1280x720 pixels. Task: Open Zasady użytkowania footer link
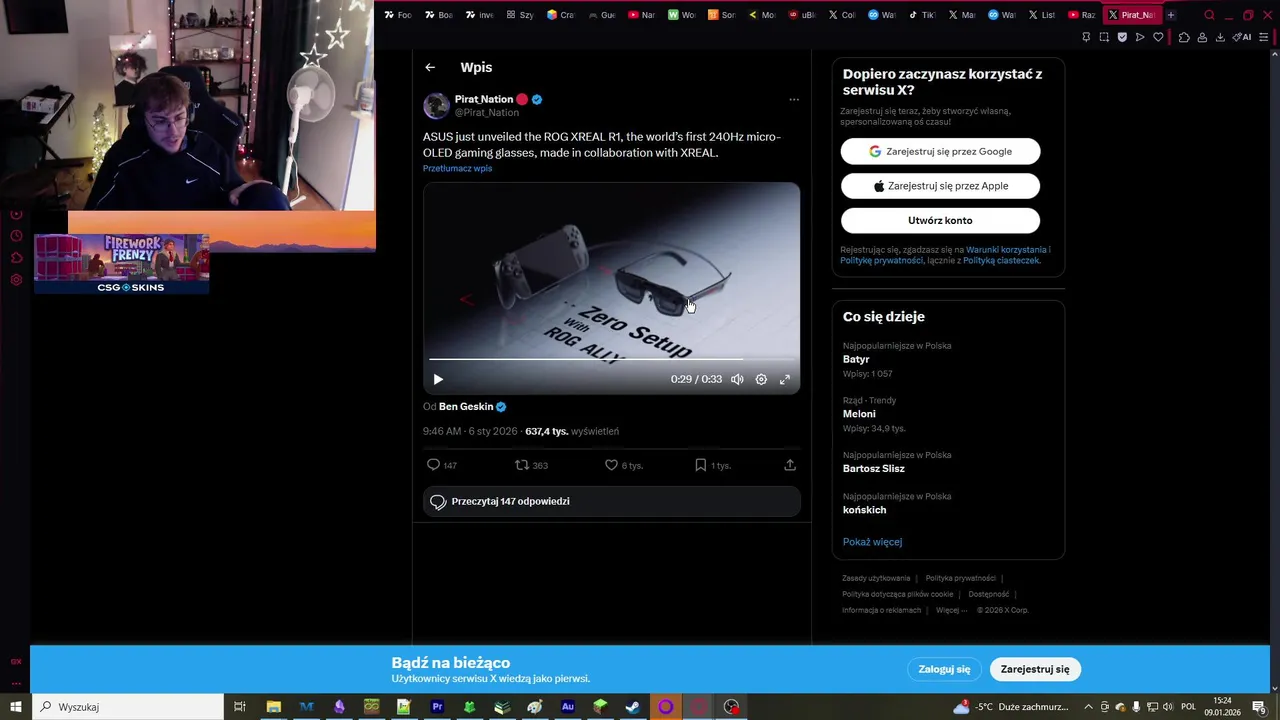click(x=876, y=578)
